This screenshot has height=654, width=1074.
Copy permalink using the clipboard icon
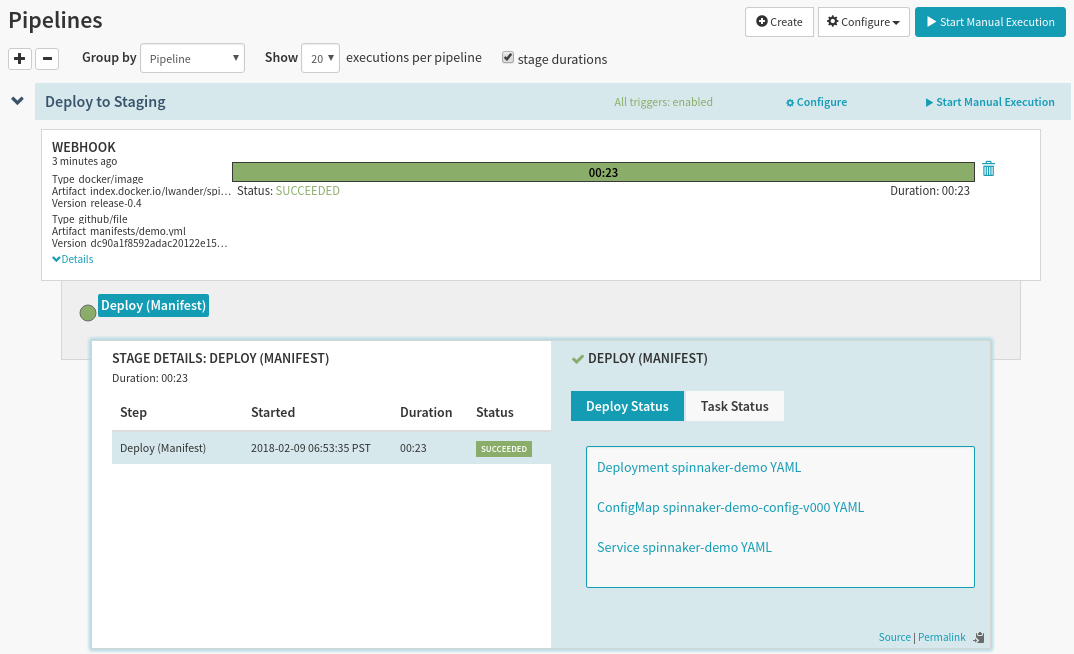tap(978, 638)
